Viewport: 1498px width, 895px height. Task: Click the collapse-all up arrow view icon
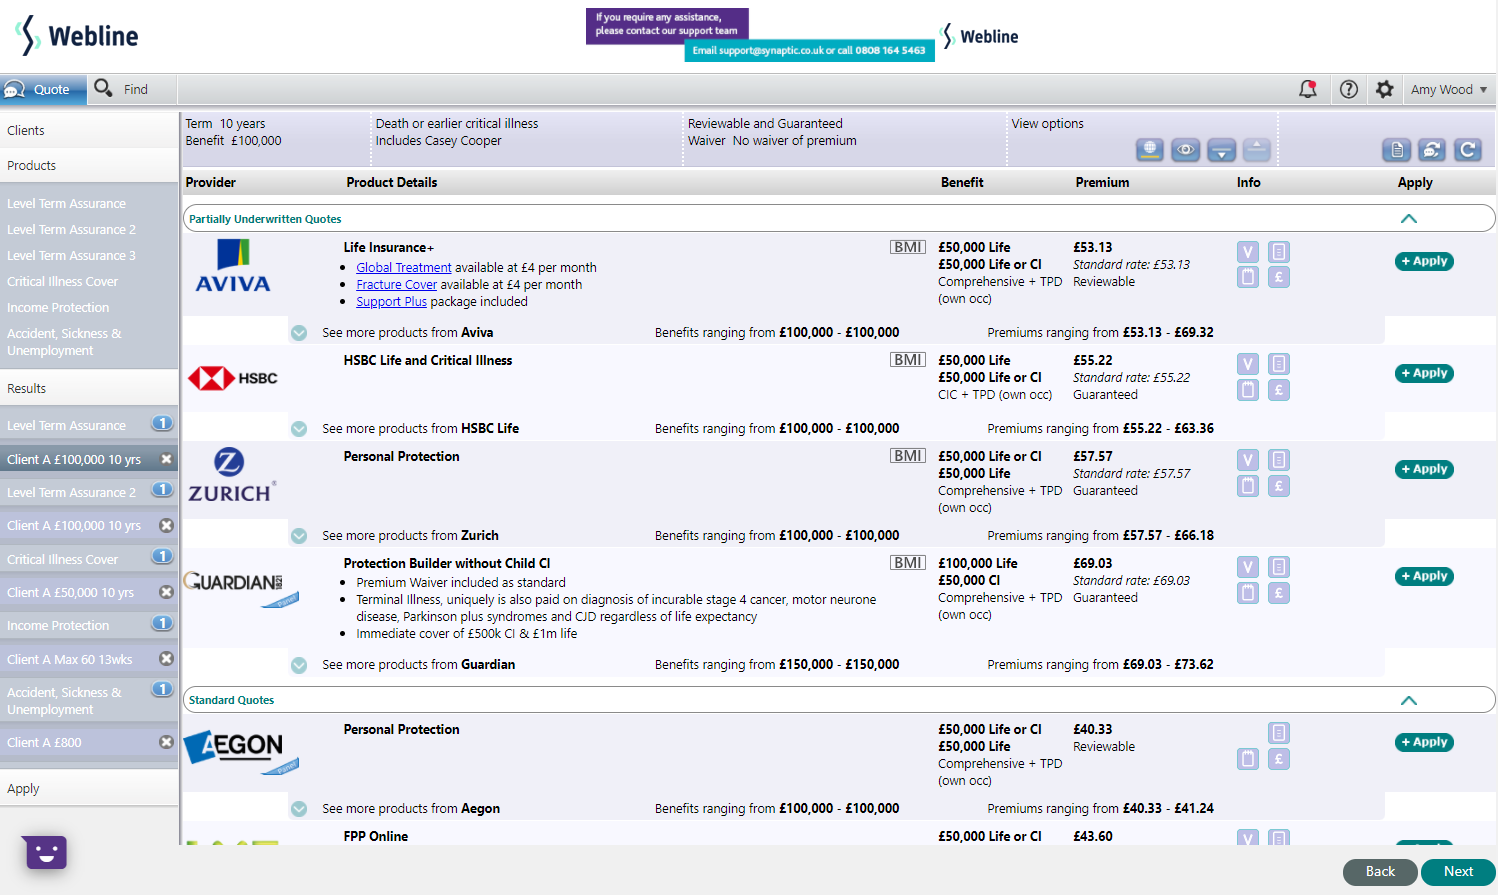click(1256, 150)
